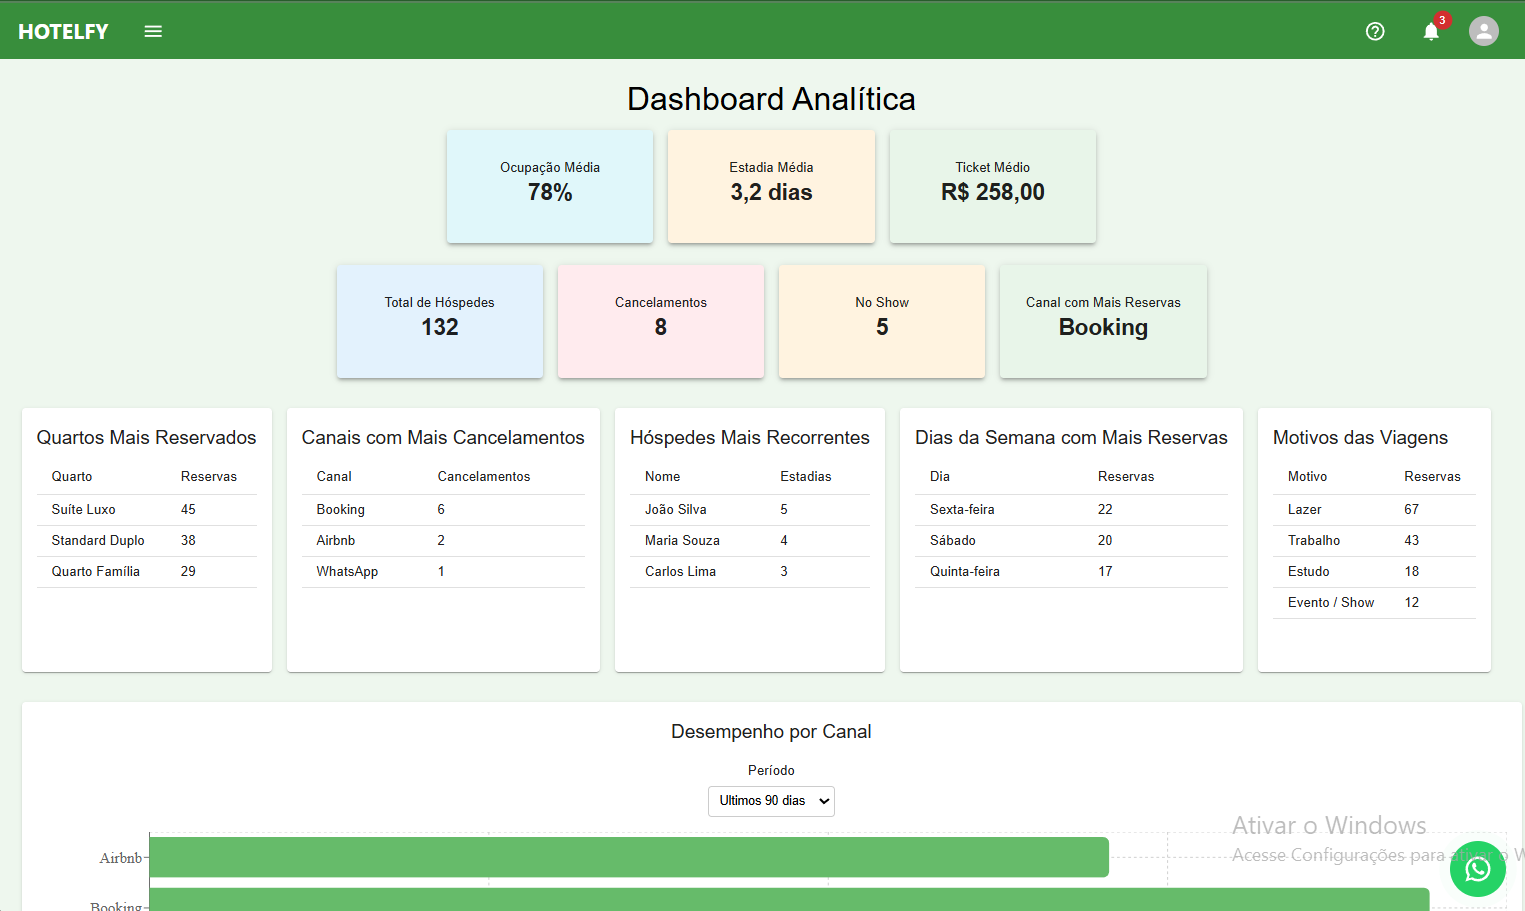Select Booking row under Canais com Mais Cancelamentos

(x=340, y=509)
